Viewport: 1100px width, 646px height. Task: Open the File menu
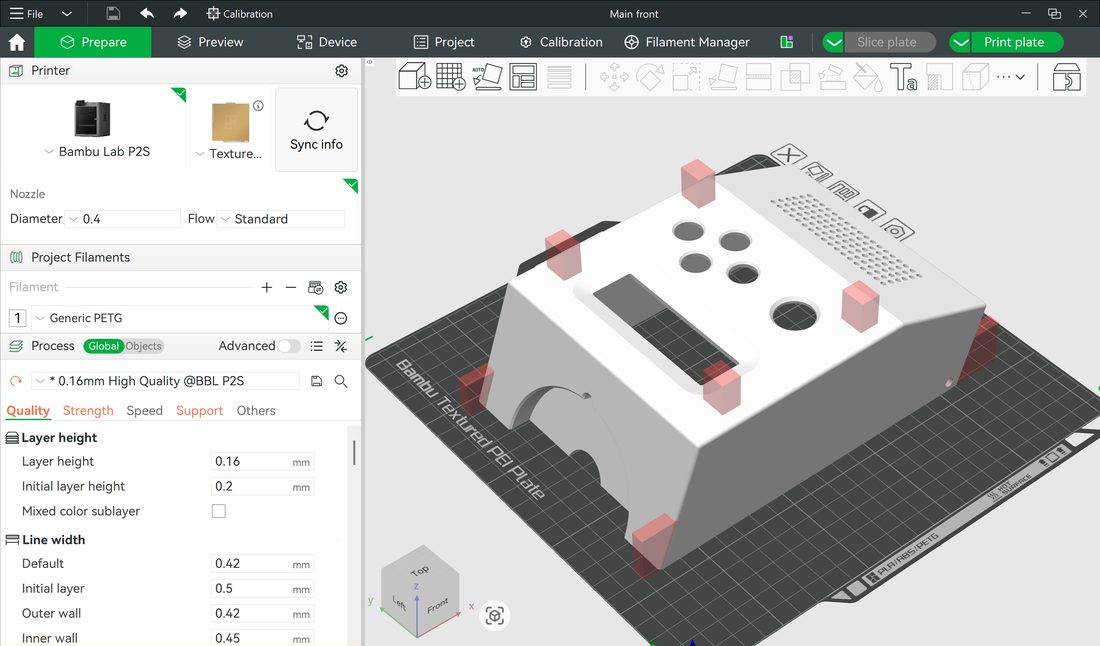tap(27, 13)
